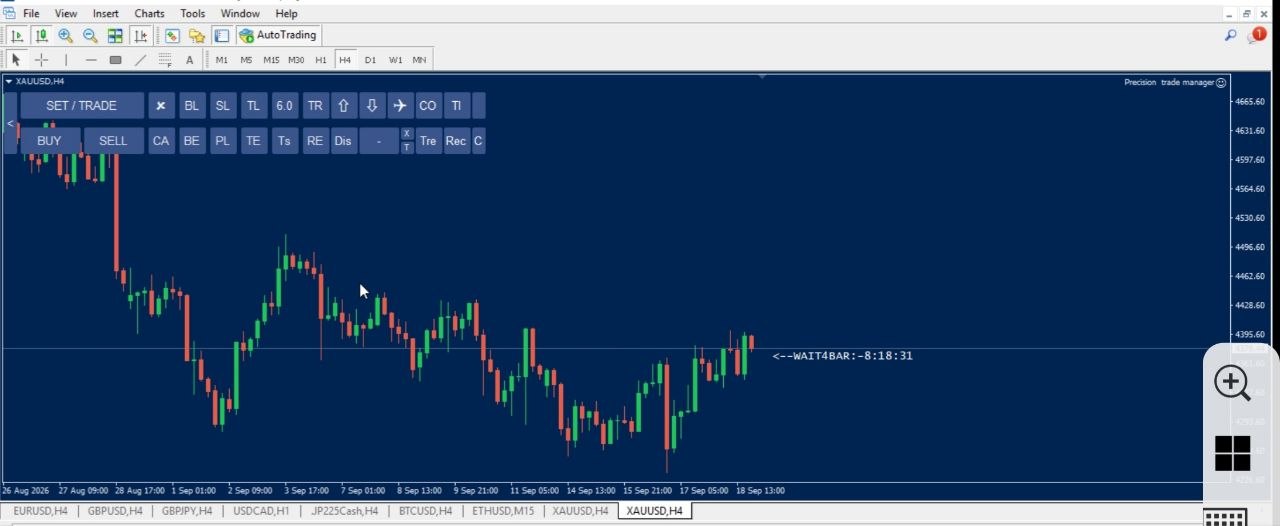The image size is (1280, 526).
Task: Click the airplane button in trade panel
Action: point(400,106)
